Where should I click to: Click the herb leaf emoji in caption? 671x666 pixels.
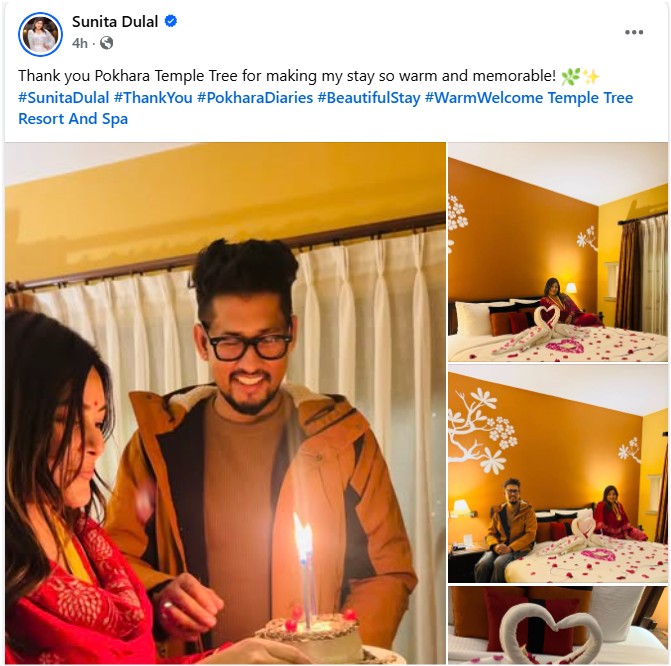point(570,76)
